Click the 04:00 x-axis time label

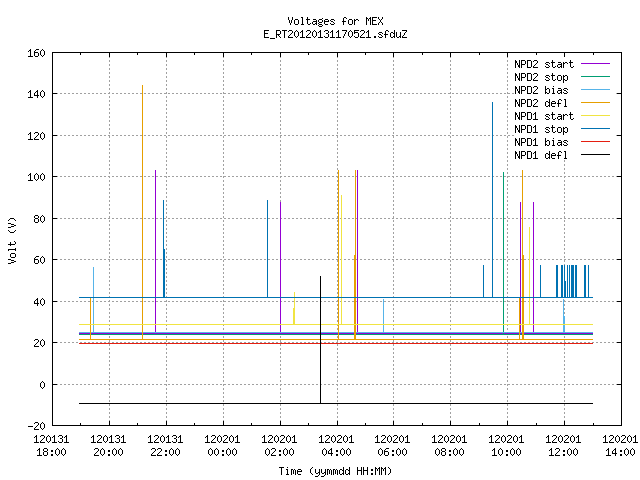(336, 452)
